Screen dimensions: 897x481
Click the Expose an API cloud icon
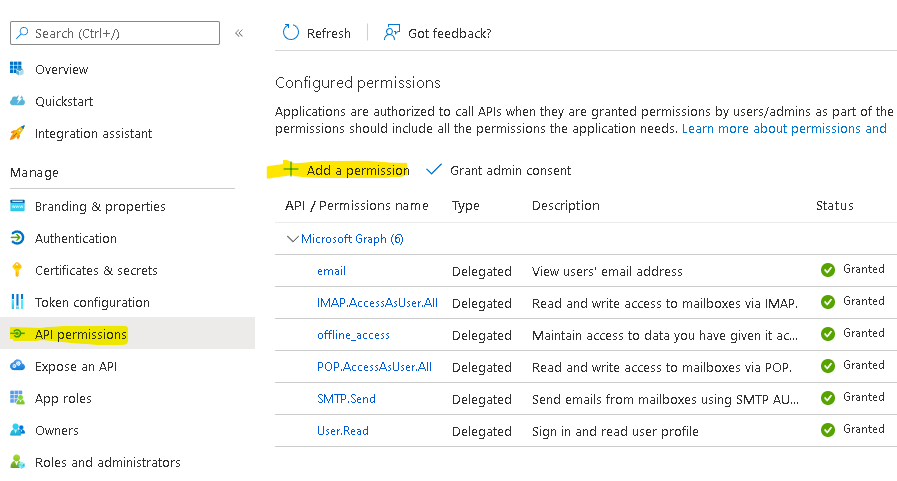tap(17, 365)
